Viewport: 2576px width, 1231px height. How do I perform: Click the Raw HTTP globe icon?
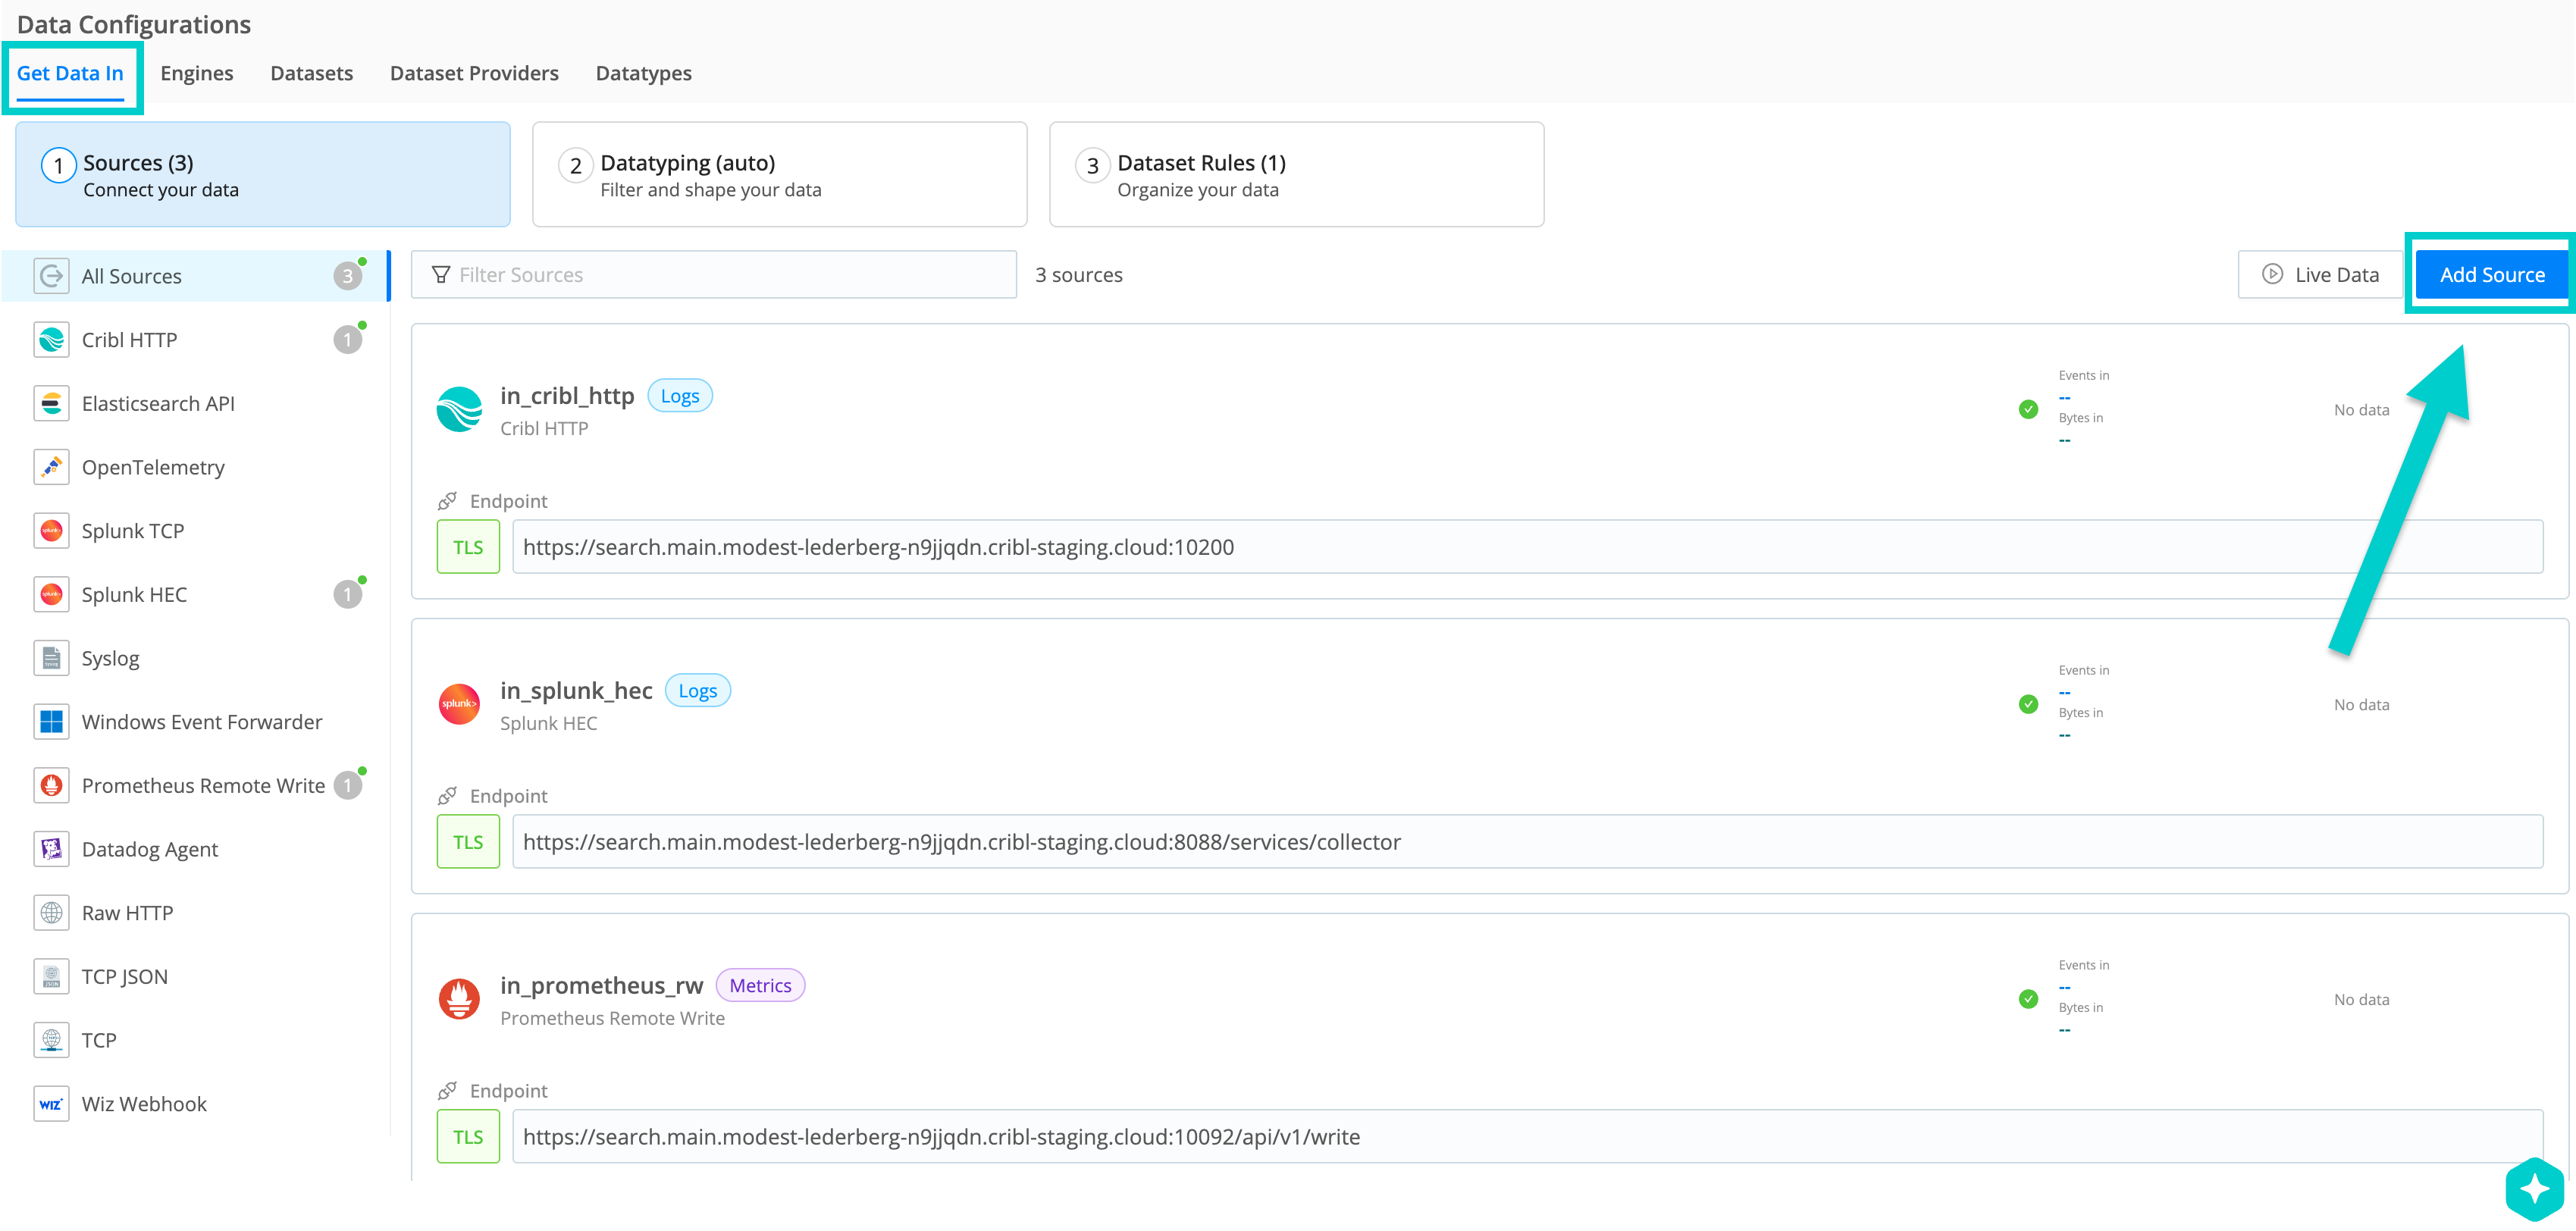point(51,913)
